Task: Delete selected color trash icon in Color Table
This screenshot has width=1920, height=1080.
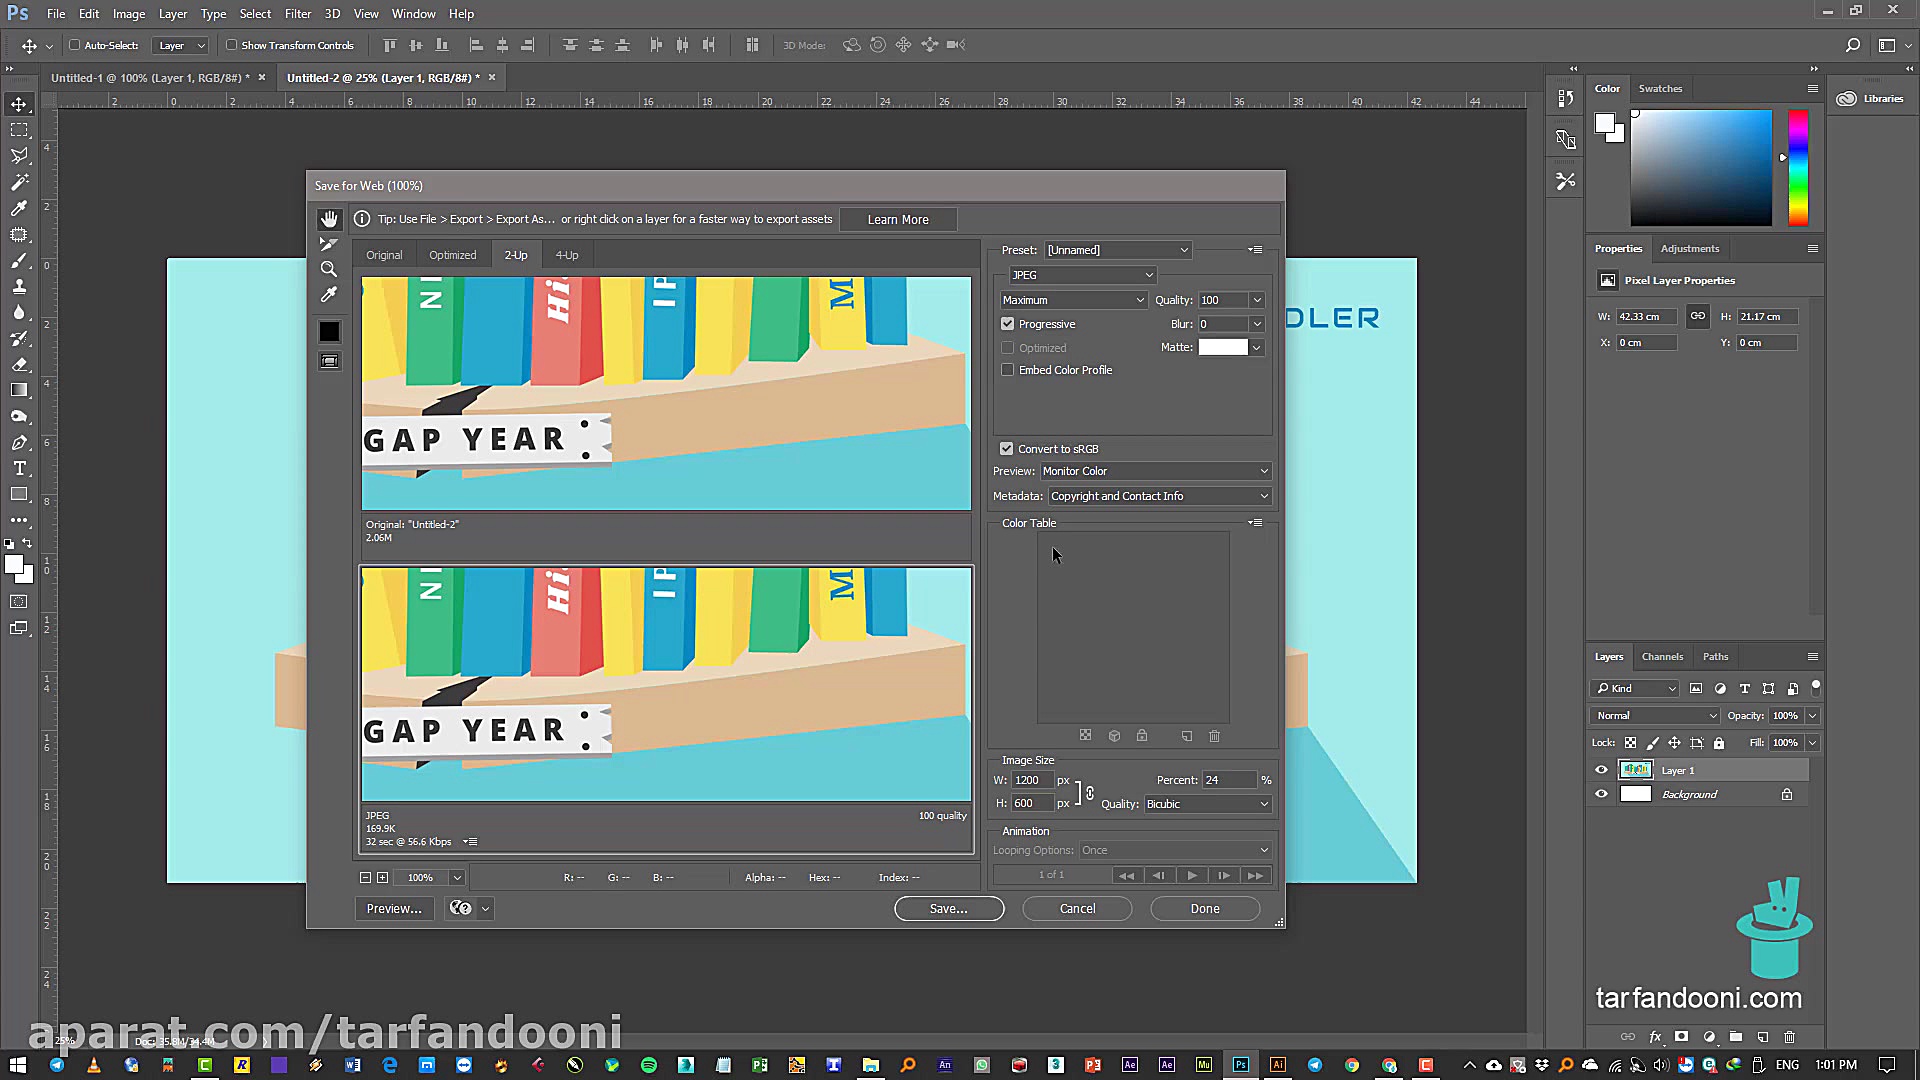Action: click(x=1214, y=736)
